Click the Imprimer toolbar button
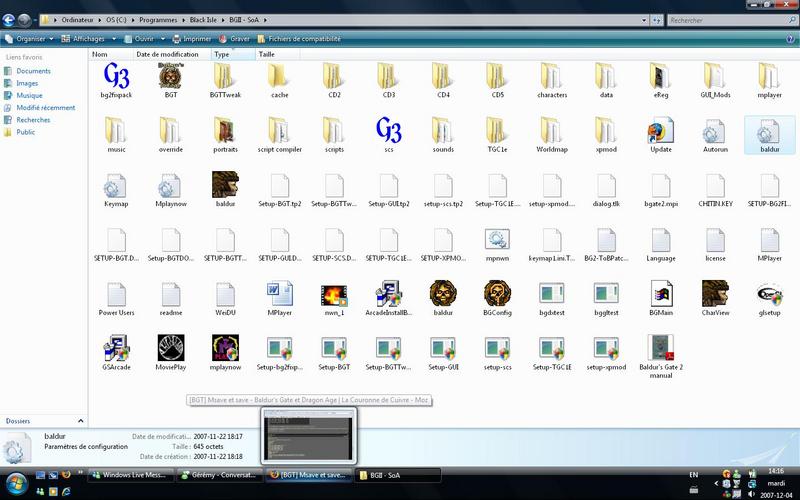Viewport: 800px width, 500px height. coord(191,39)
